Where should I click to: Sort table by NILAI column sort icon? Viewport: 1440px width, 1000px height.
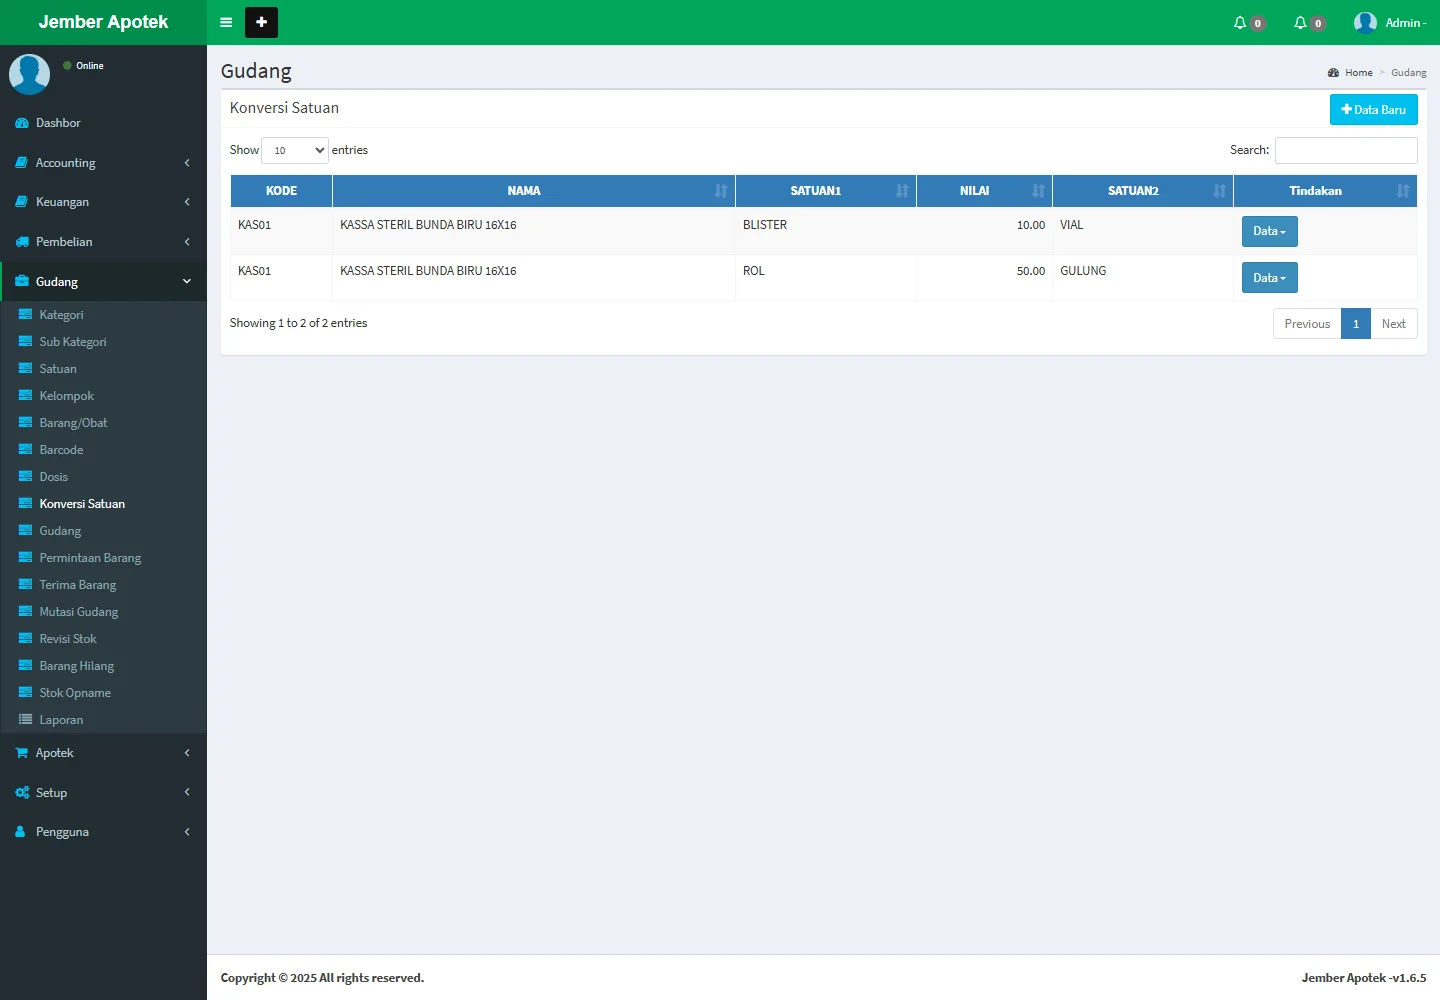[1038, 191]
